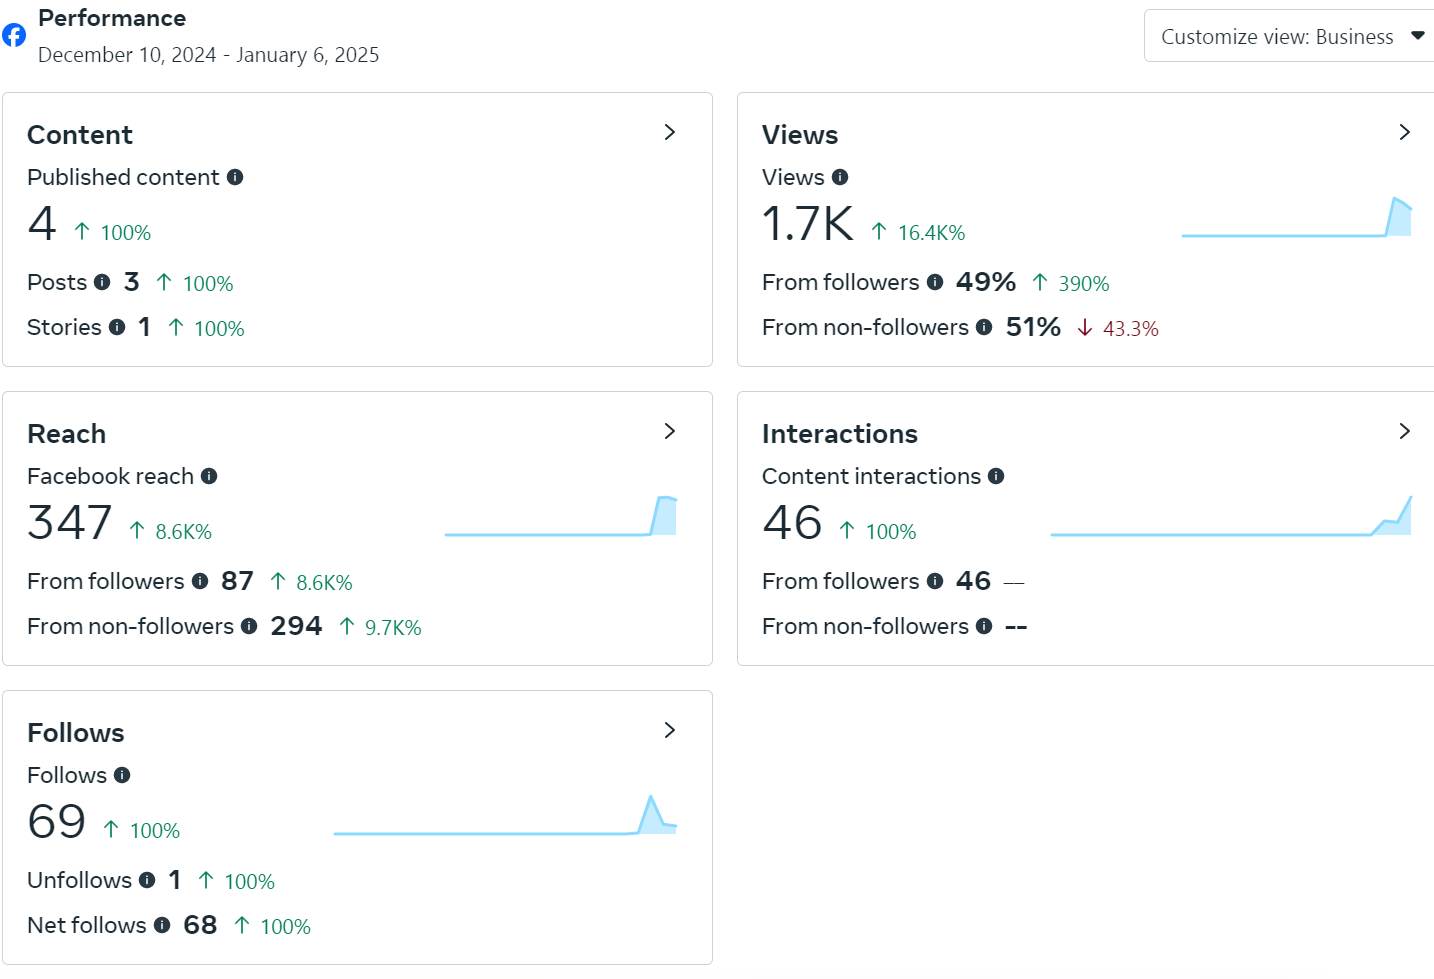Click info icon beside Reach From non-followers
Screen dimensions: 1434x979
coord(249,626)
